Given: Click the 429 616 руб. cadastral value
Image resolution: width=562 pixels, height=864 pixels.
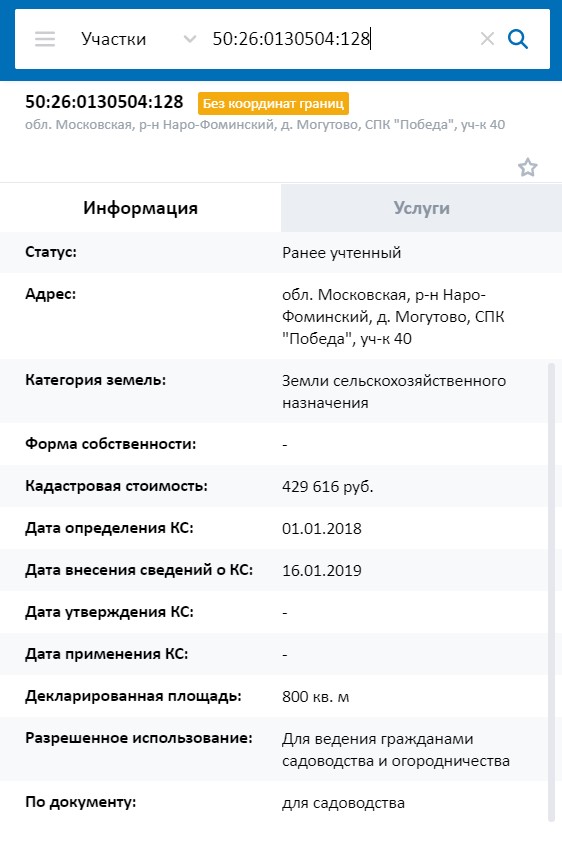Looking at the screenshot, I should point(328,487).
